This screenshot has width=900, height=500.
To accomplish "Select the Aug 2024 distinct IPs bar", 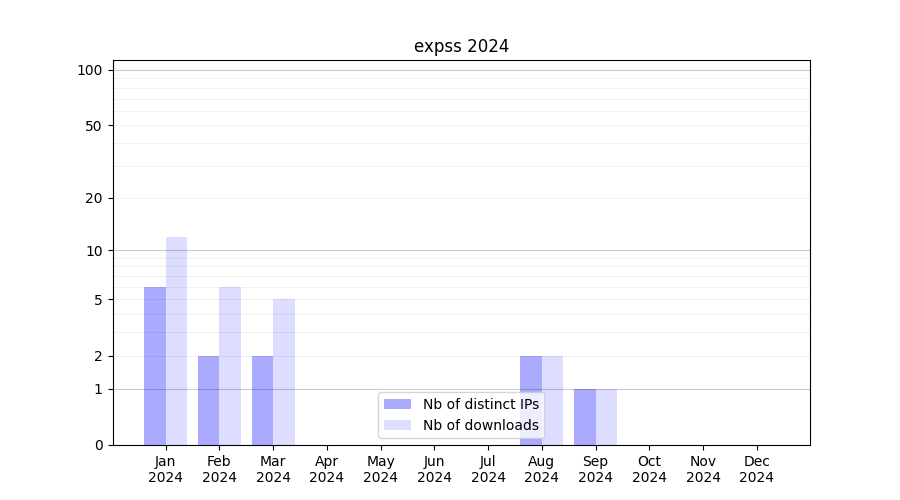I will pyautogui.click(x=530, y=400).
